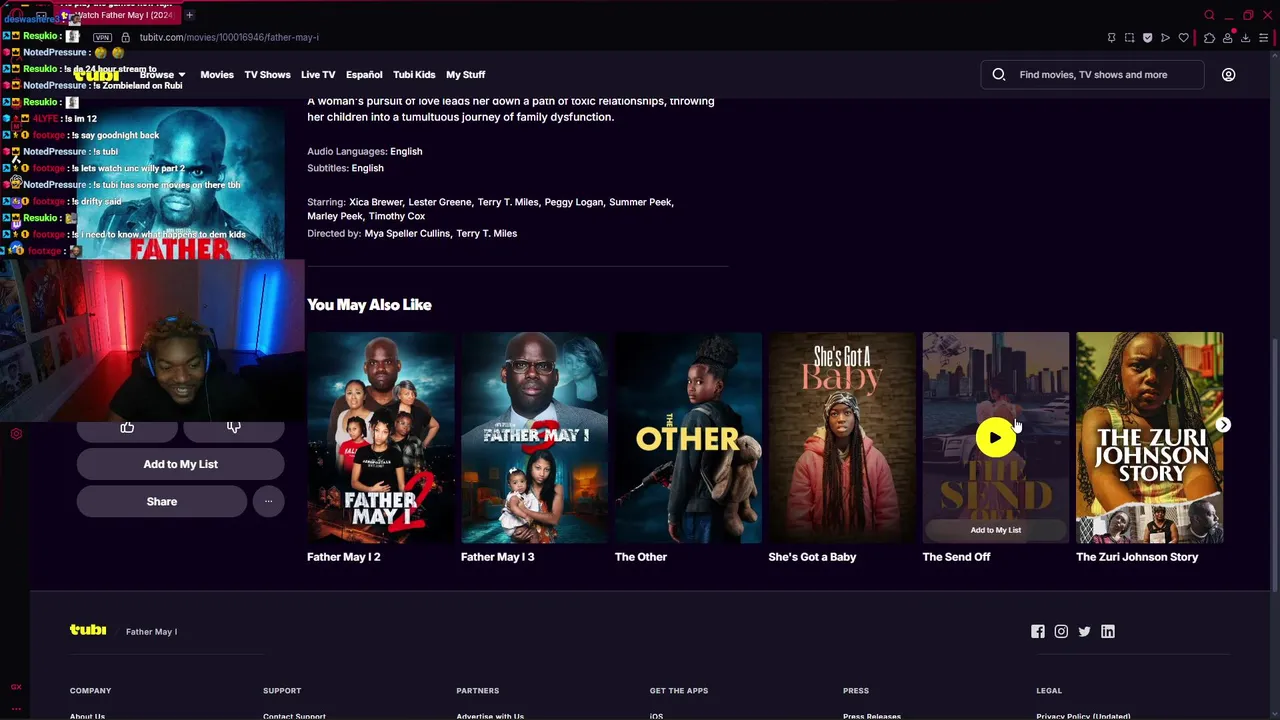Open the She's Got a Baby poster
Viewport: 1280px width, 720px height.
tap(842, 437)
